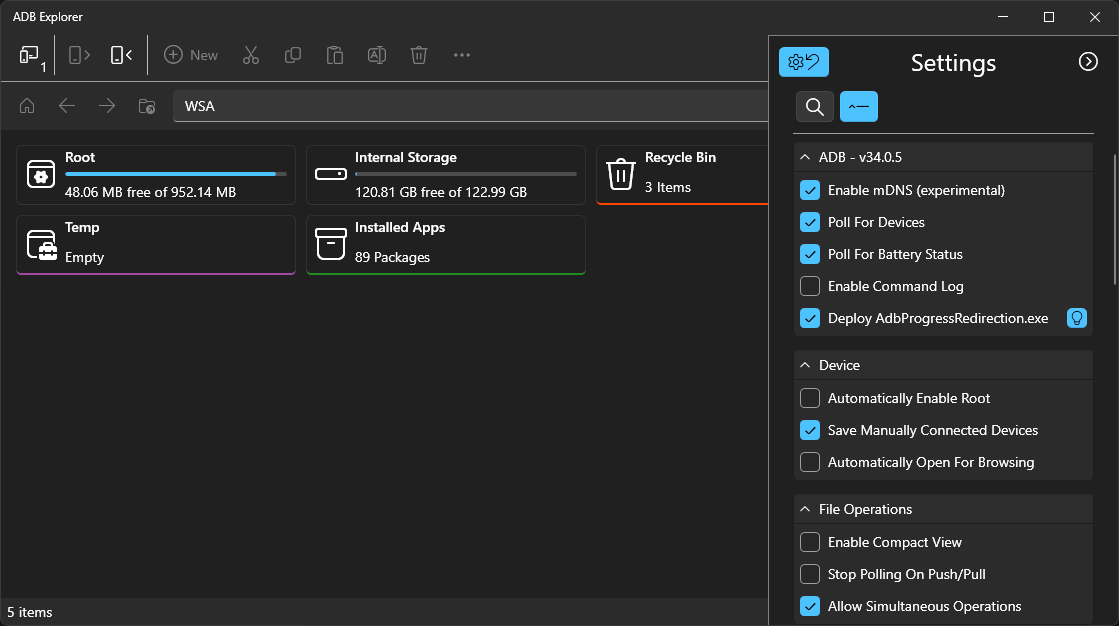
Task: Reset settings with the gear-undo icon
Action: 803,63
